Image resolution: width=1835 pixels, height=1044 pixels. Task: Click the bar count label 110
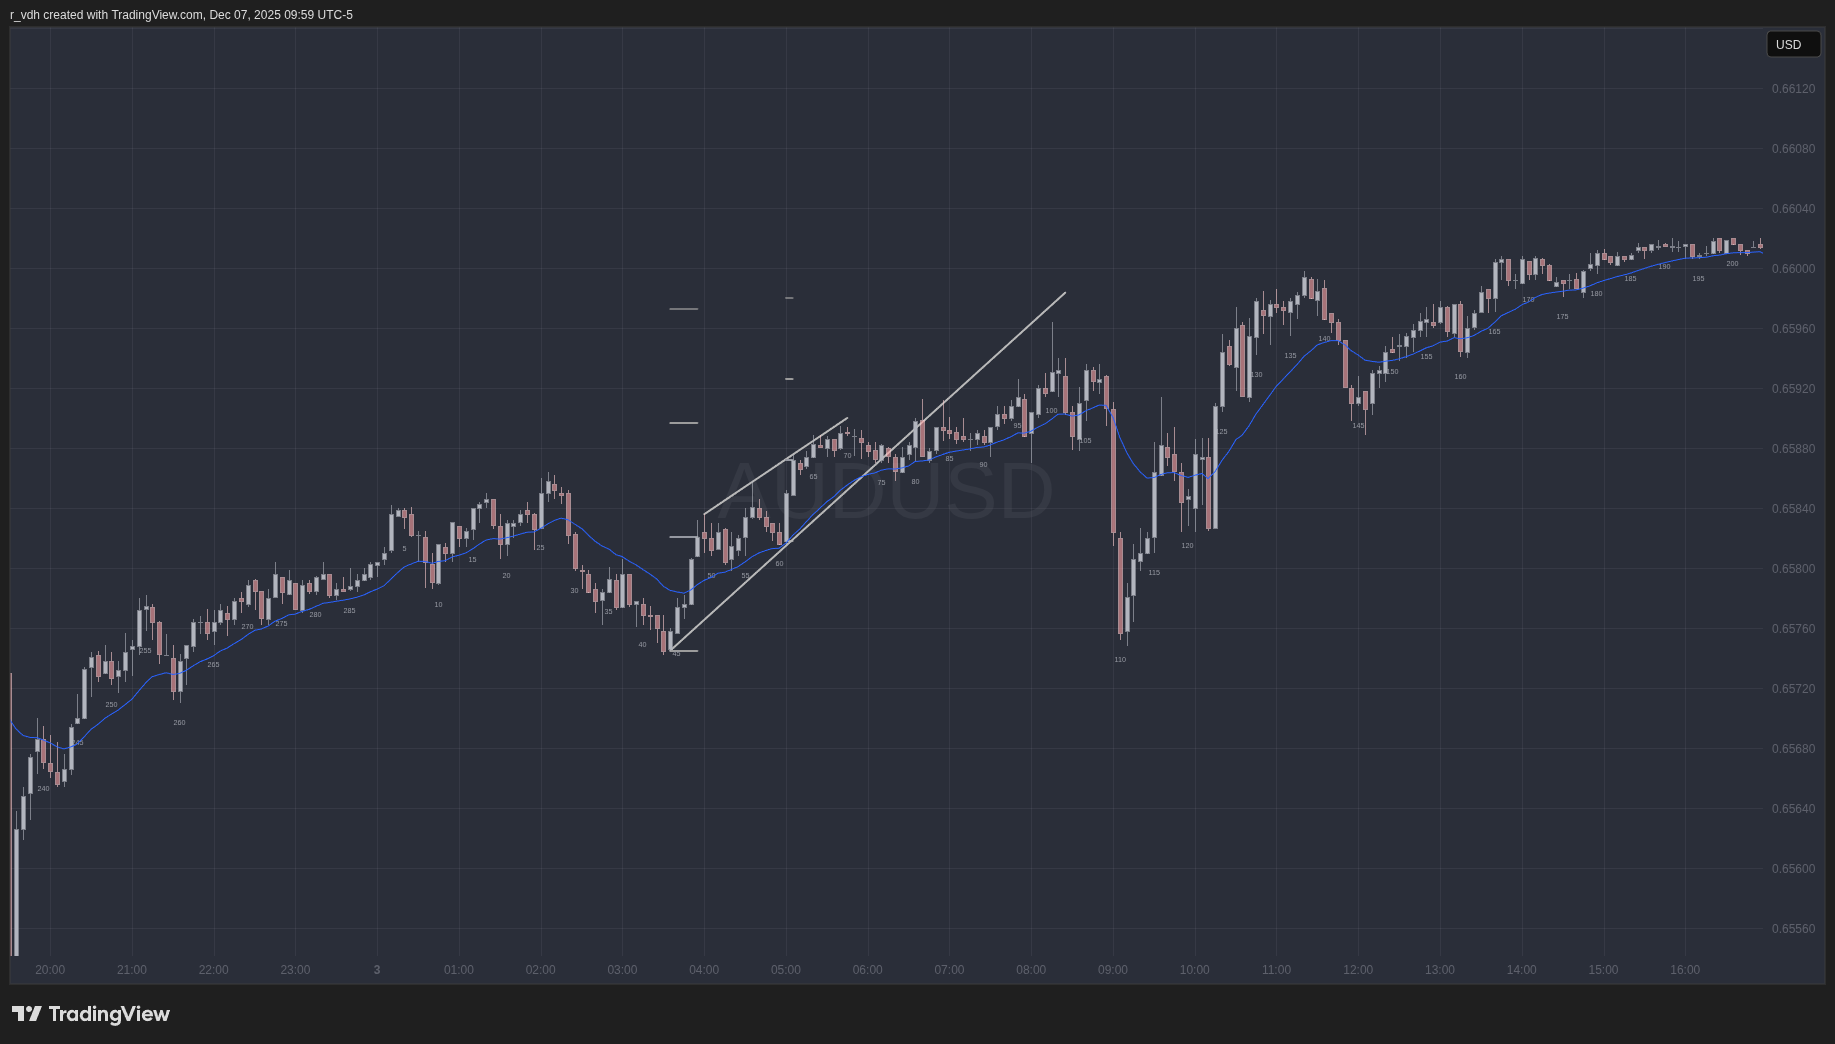click(1120, 660)
